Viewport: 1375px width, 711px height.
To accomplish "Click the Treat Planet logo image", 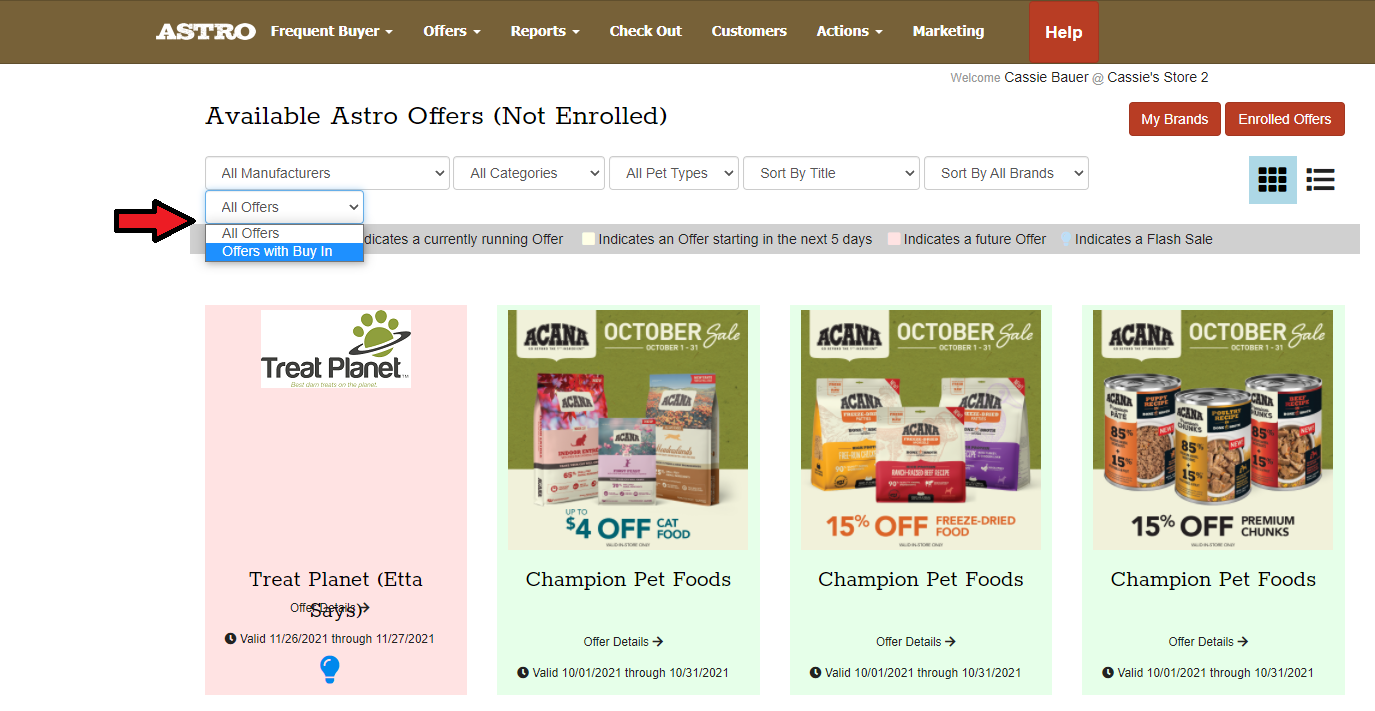I will point(336,349).
